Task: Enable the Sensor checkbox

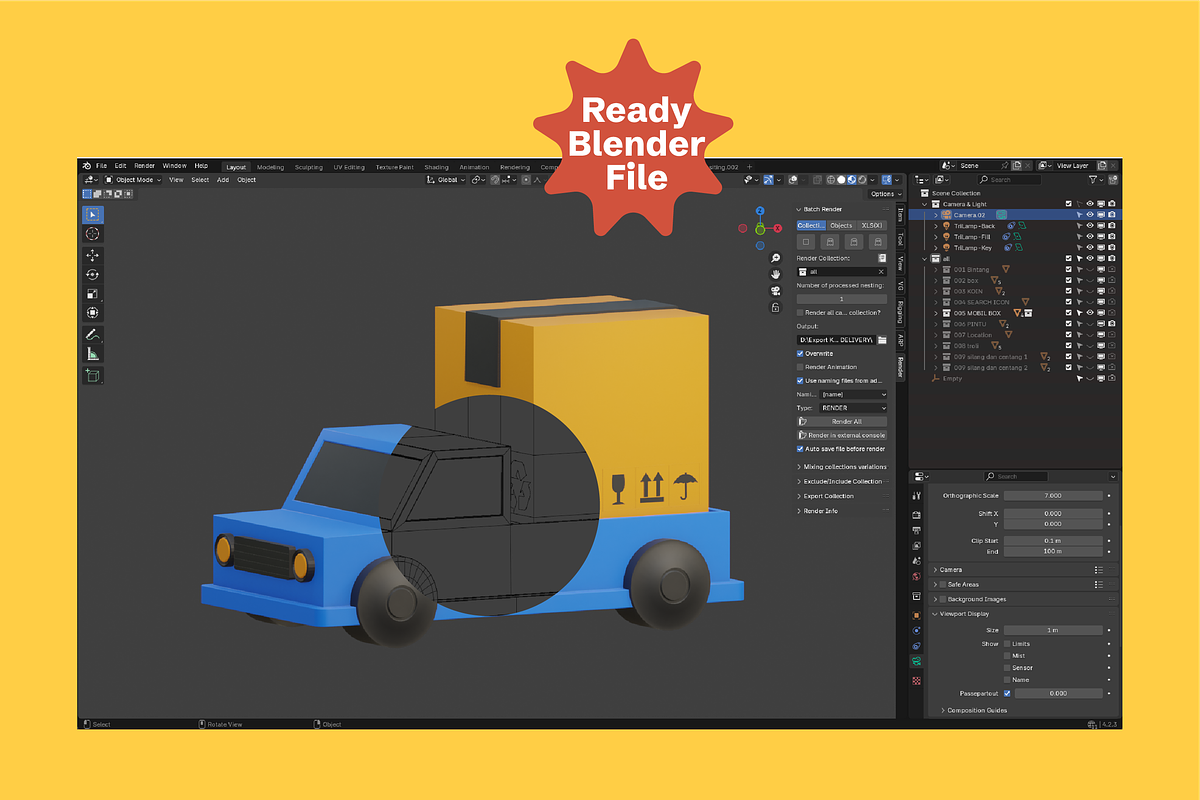Action: point(1007,668)
